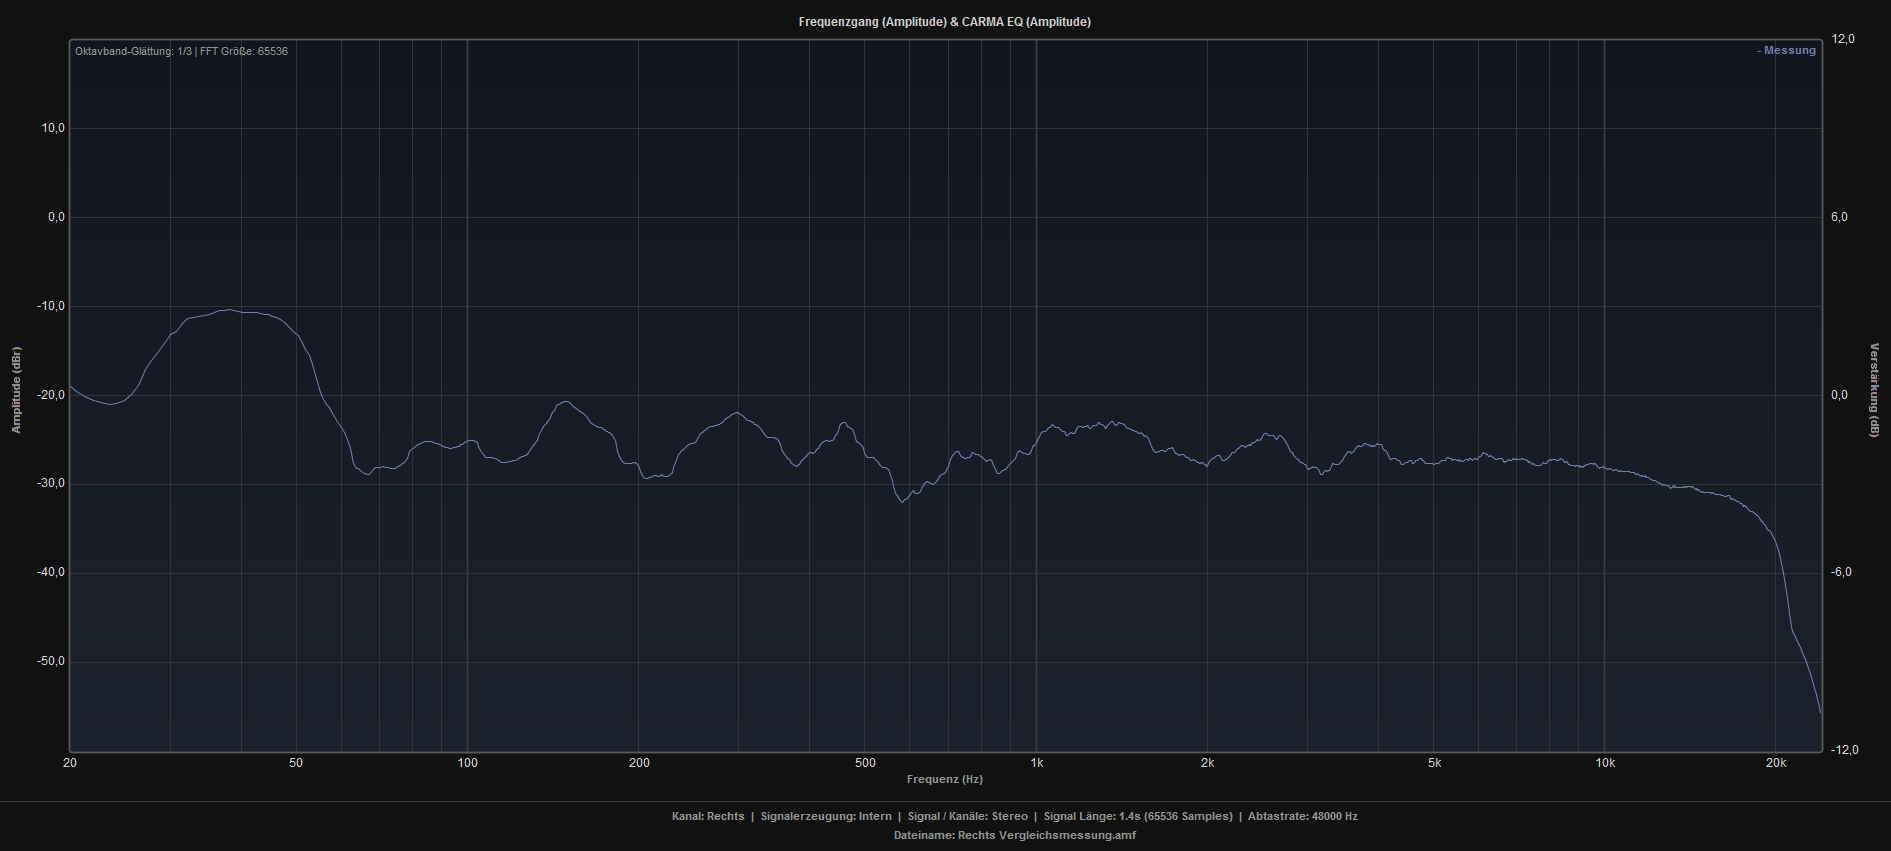This screenshot has height=851, width=1891.
Task: Click the Oktavband-Glättung 1/3 info text
Action: pyautogui.click(x=181, y=51)
